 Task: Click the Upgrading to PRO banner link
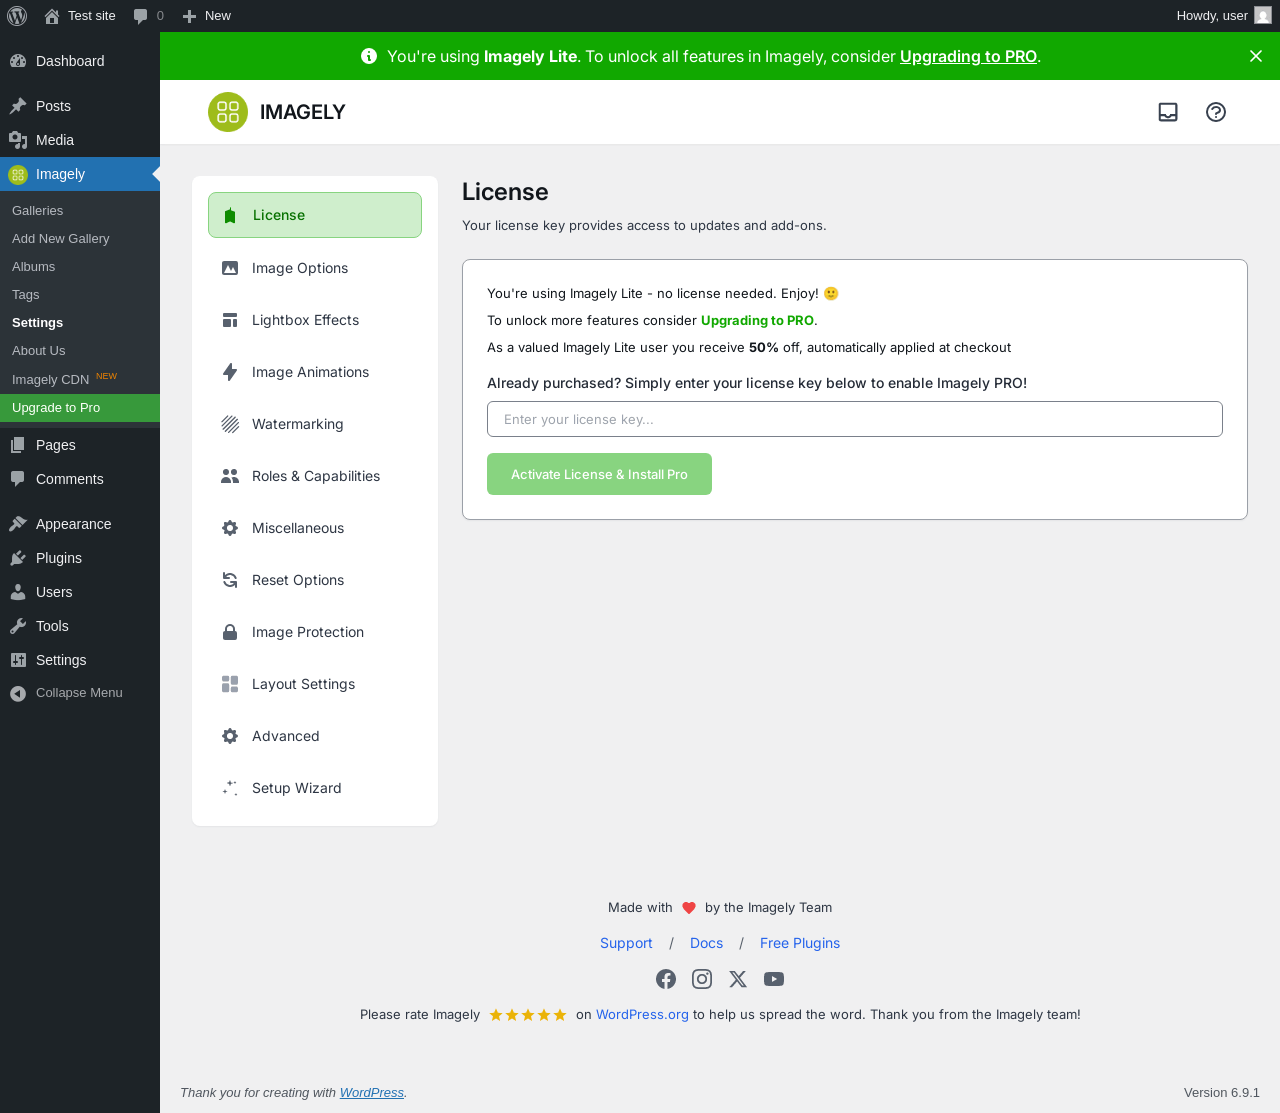coord(968,56)
